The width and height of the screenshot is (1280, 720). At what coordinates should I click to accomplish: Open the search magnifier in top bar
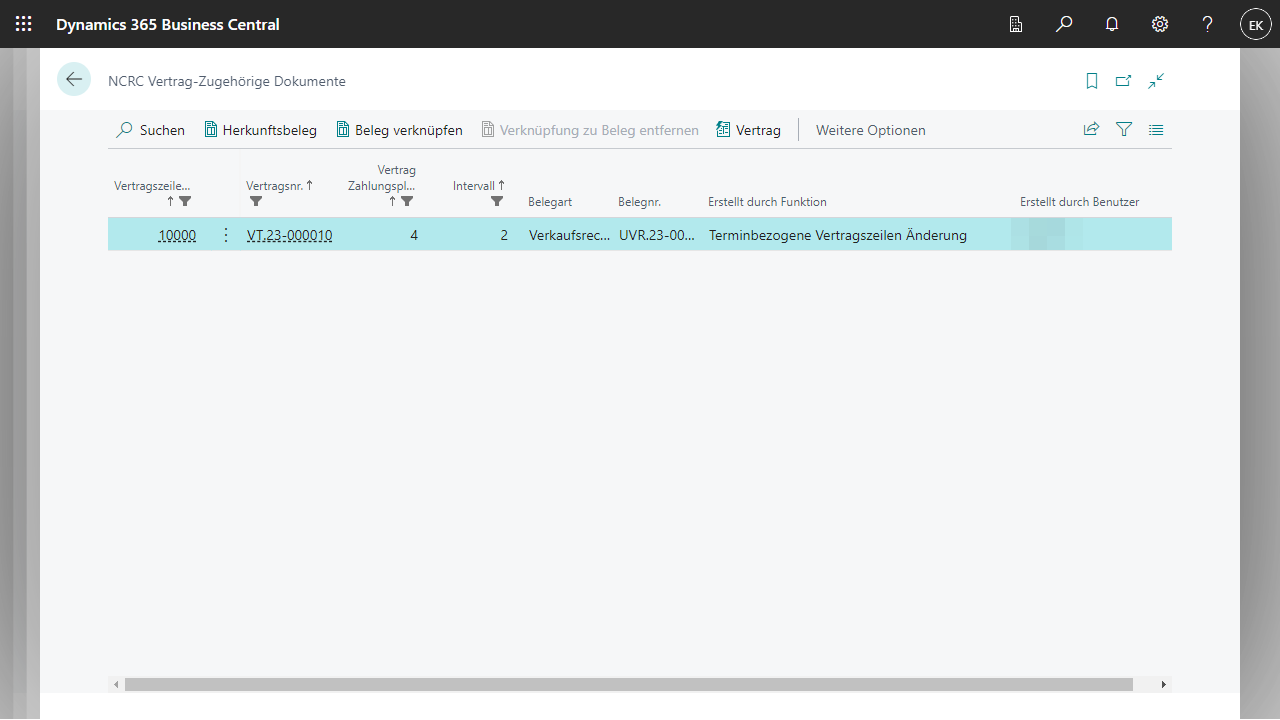point(1064,24)
